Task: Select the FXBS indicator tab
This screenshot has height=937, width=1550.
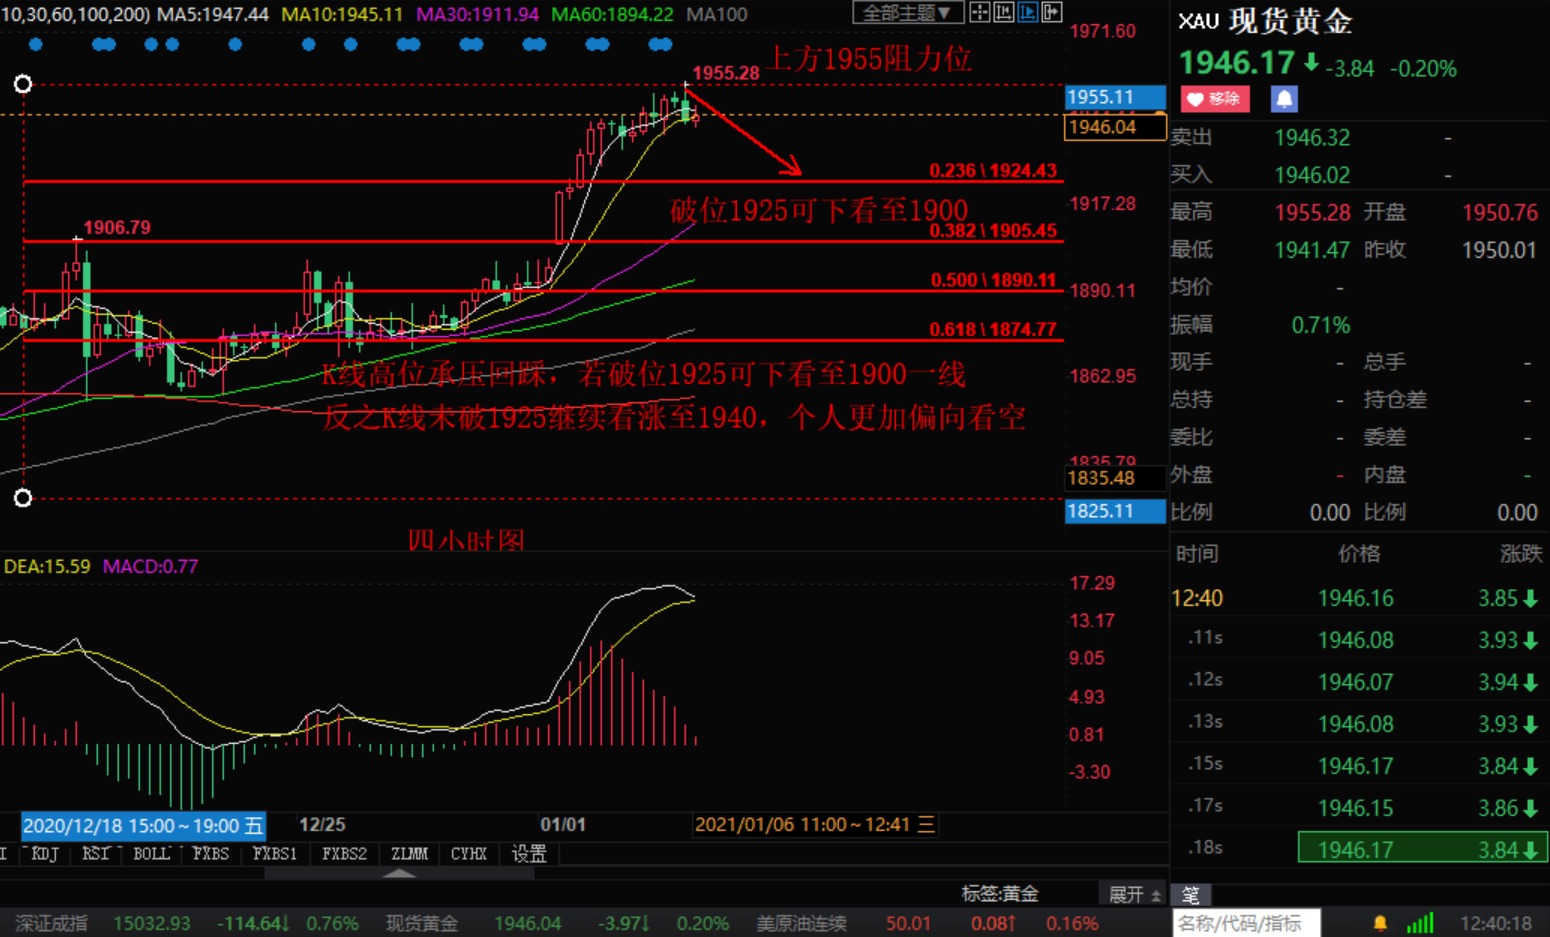Action: pyautogui.click(x=211, y=854)
